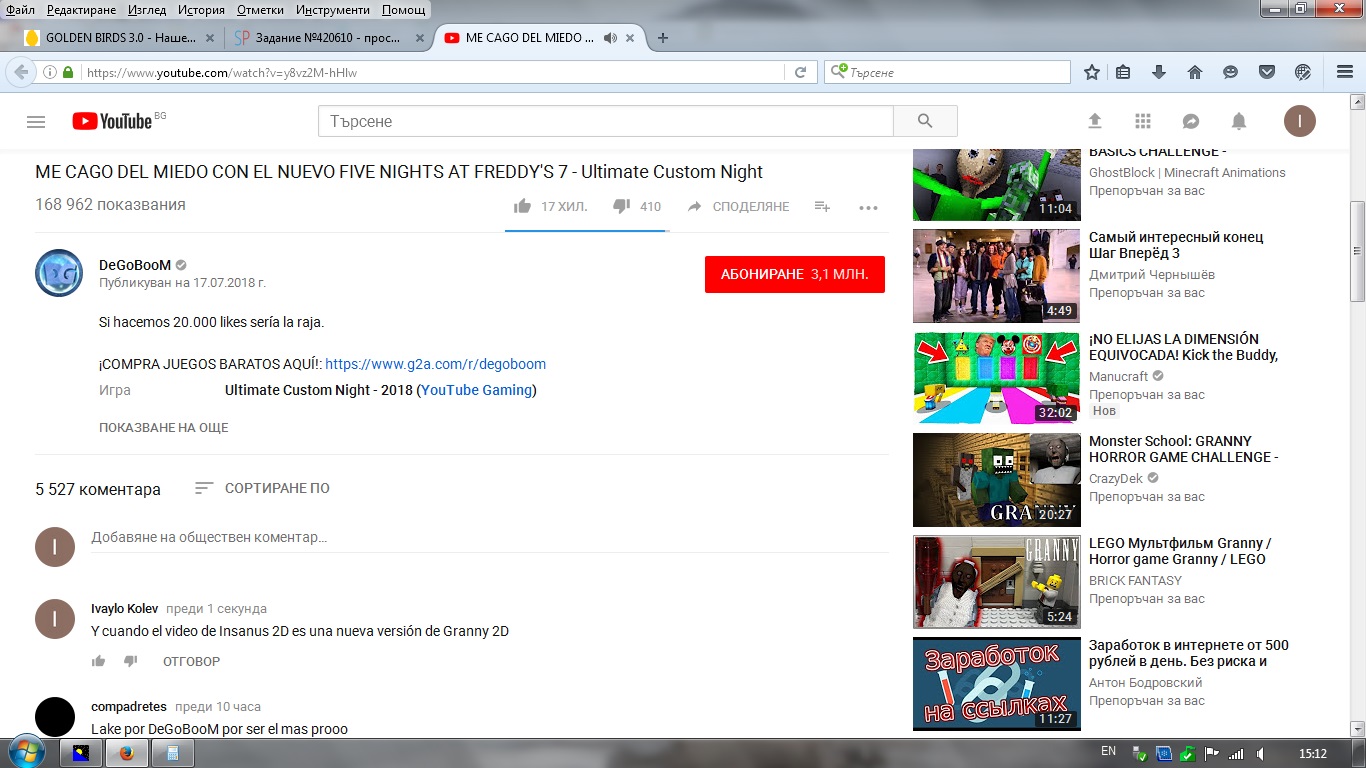Screen dimensions: 1366x768
Task: Open the g2a.com degoboom link
Action: point(435,364)
